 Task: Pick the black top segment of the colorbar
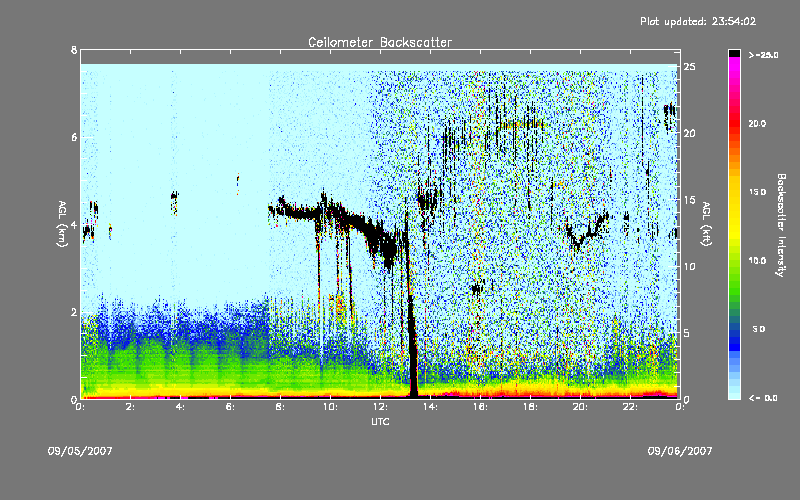point(734,53)
